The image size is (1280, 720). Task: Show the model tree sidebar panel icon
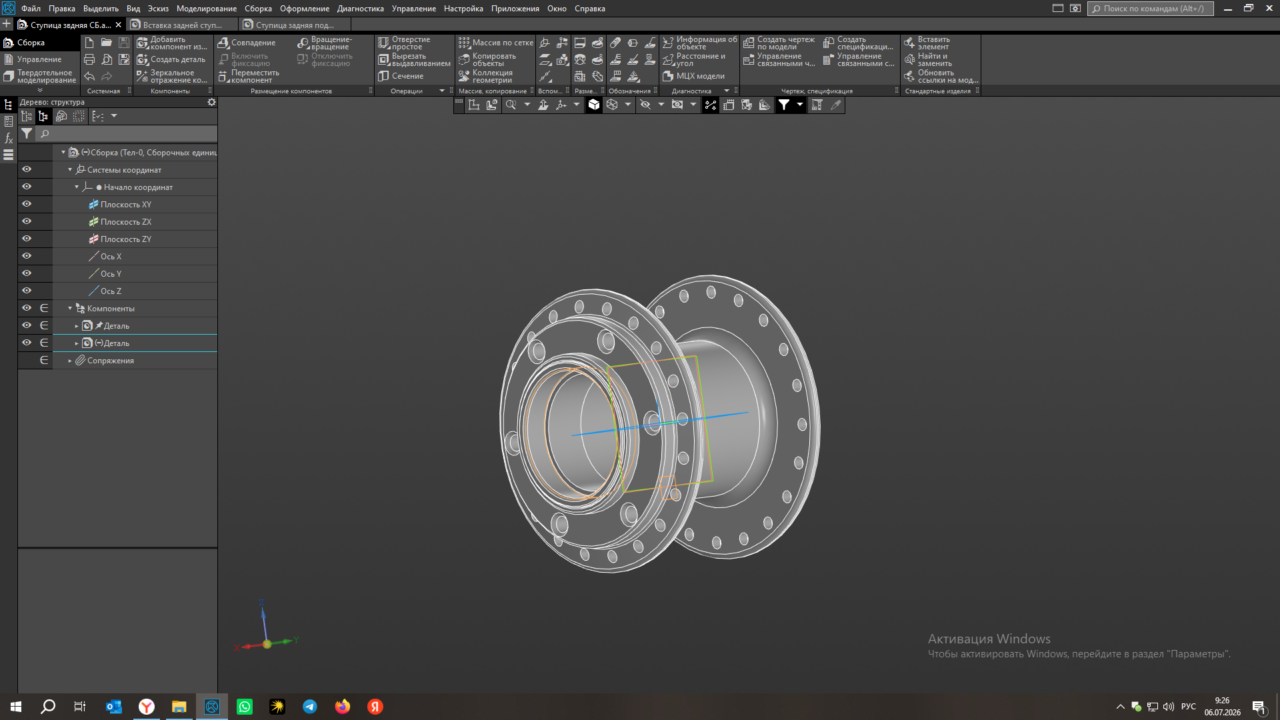tap(8, 104)
